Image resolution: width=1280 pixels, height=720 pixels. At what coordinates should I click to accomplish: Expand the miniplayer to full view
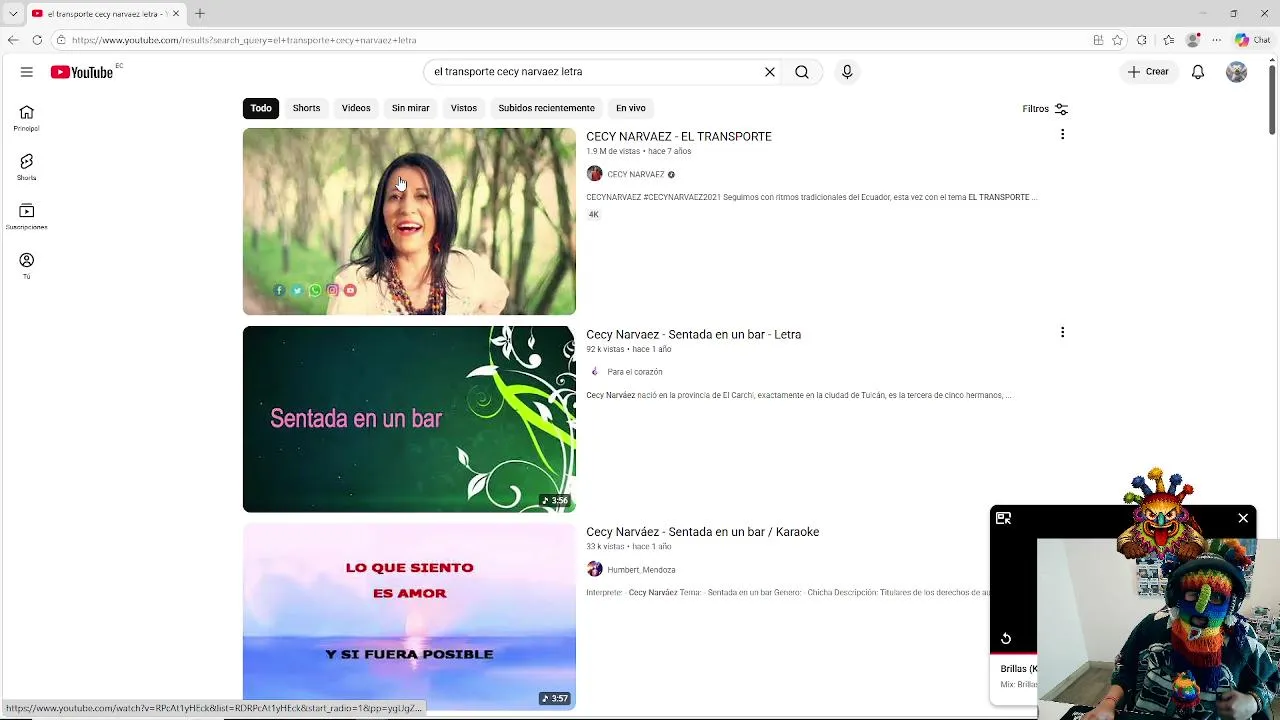pyautogui.click(x=1003, y=518)
